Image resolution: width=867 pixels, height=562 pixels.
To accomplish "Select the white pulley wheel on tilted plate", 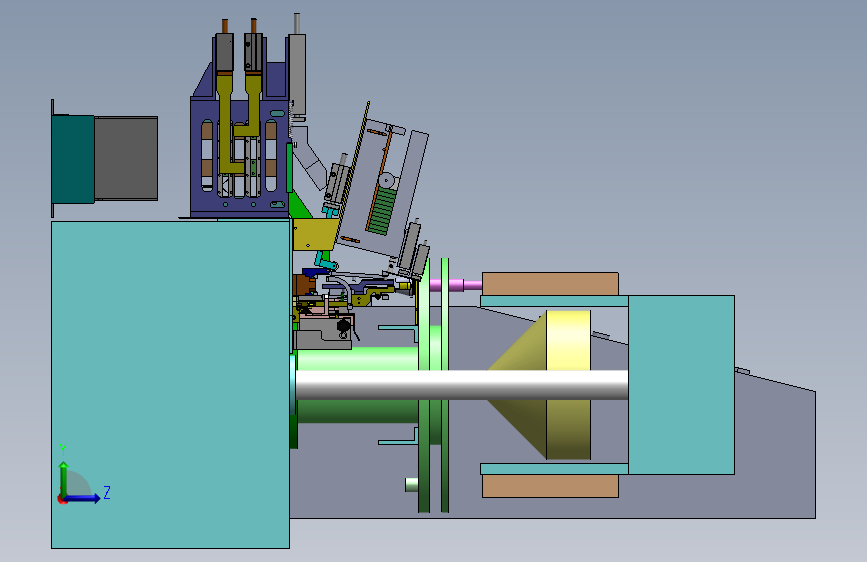I will point(386,180).
